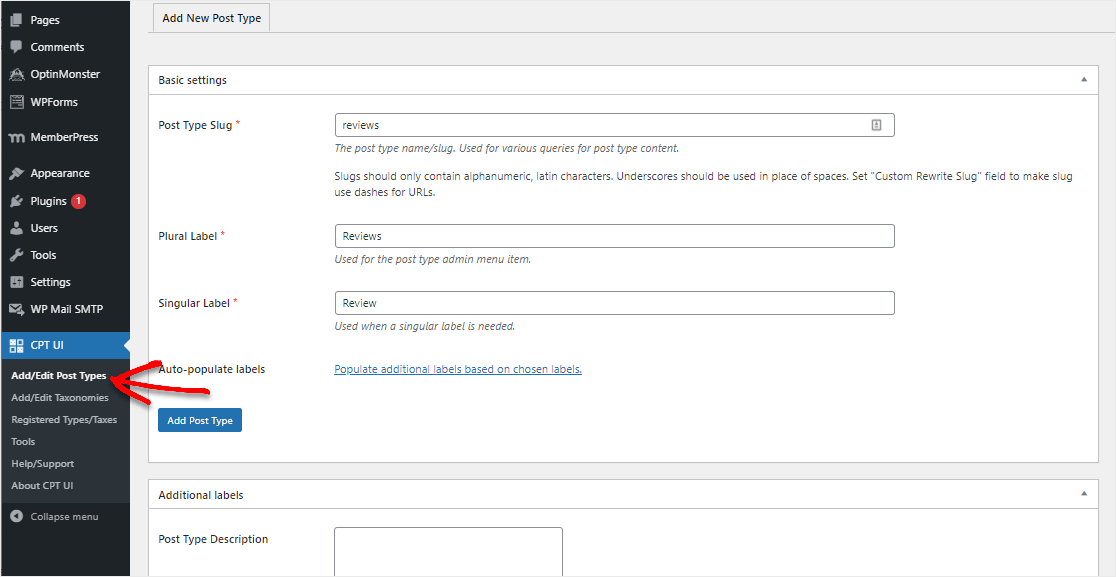Click the Pages menu icon
This screenshot has width=1116, height=577.
tap(16, 20)
